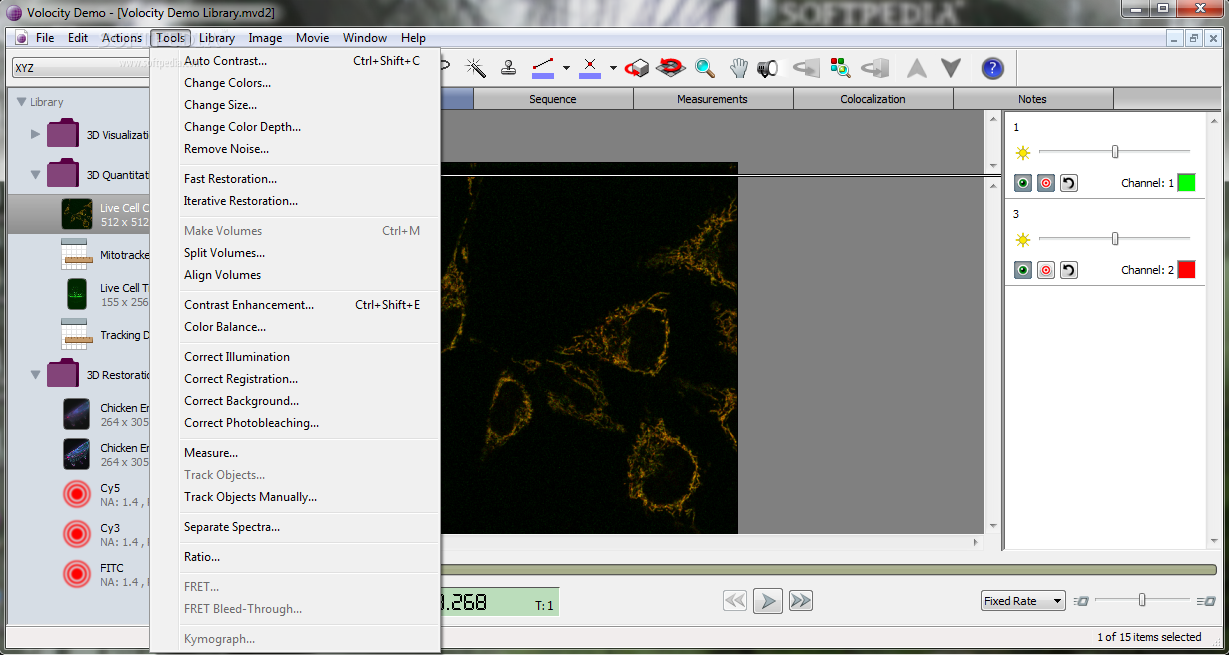Select the Cy5 PSF item icon

(x=77, y=494)
